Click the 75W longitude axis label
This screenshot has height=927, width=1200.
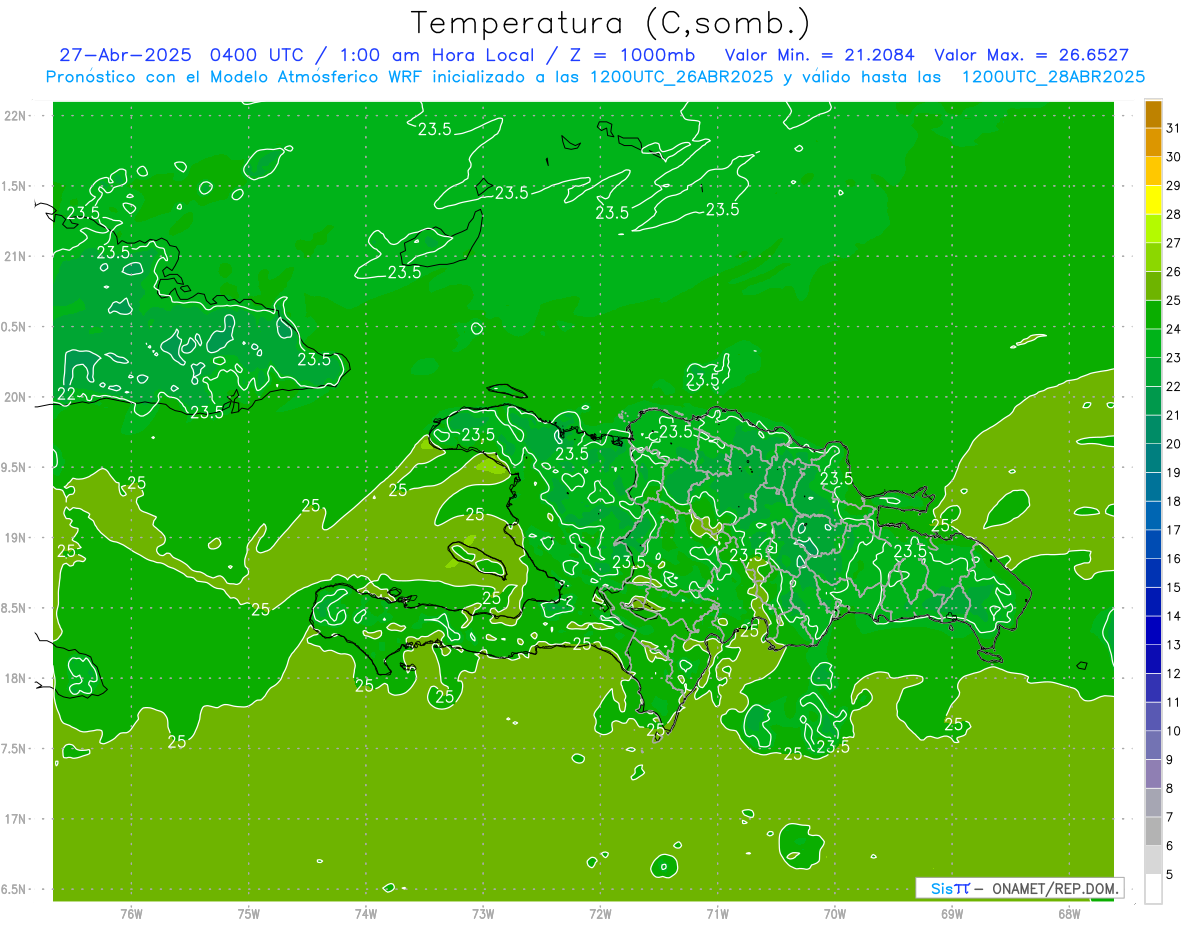pyautogui.click(x=249, y=914)
